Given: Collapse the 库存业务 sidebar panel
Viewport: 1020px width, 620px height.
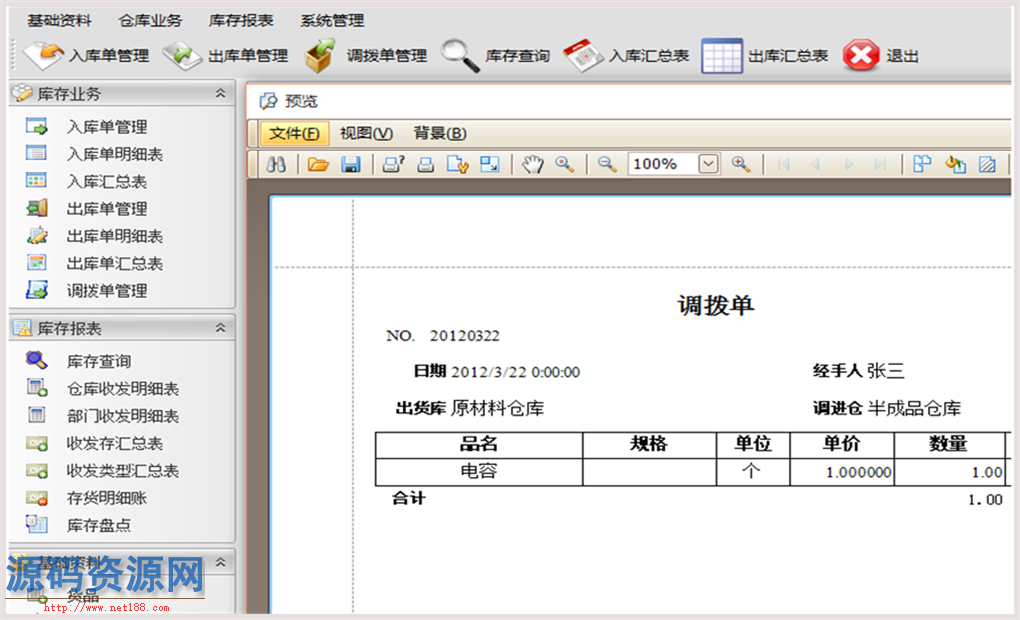Looking at the screenshot, I should pyautogui.click(x=220, y=93).
